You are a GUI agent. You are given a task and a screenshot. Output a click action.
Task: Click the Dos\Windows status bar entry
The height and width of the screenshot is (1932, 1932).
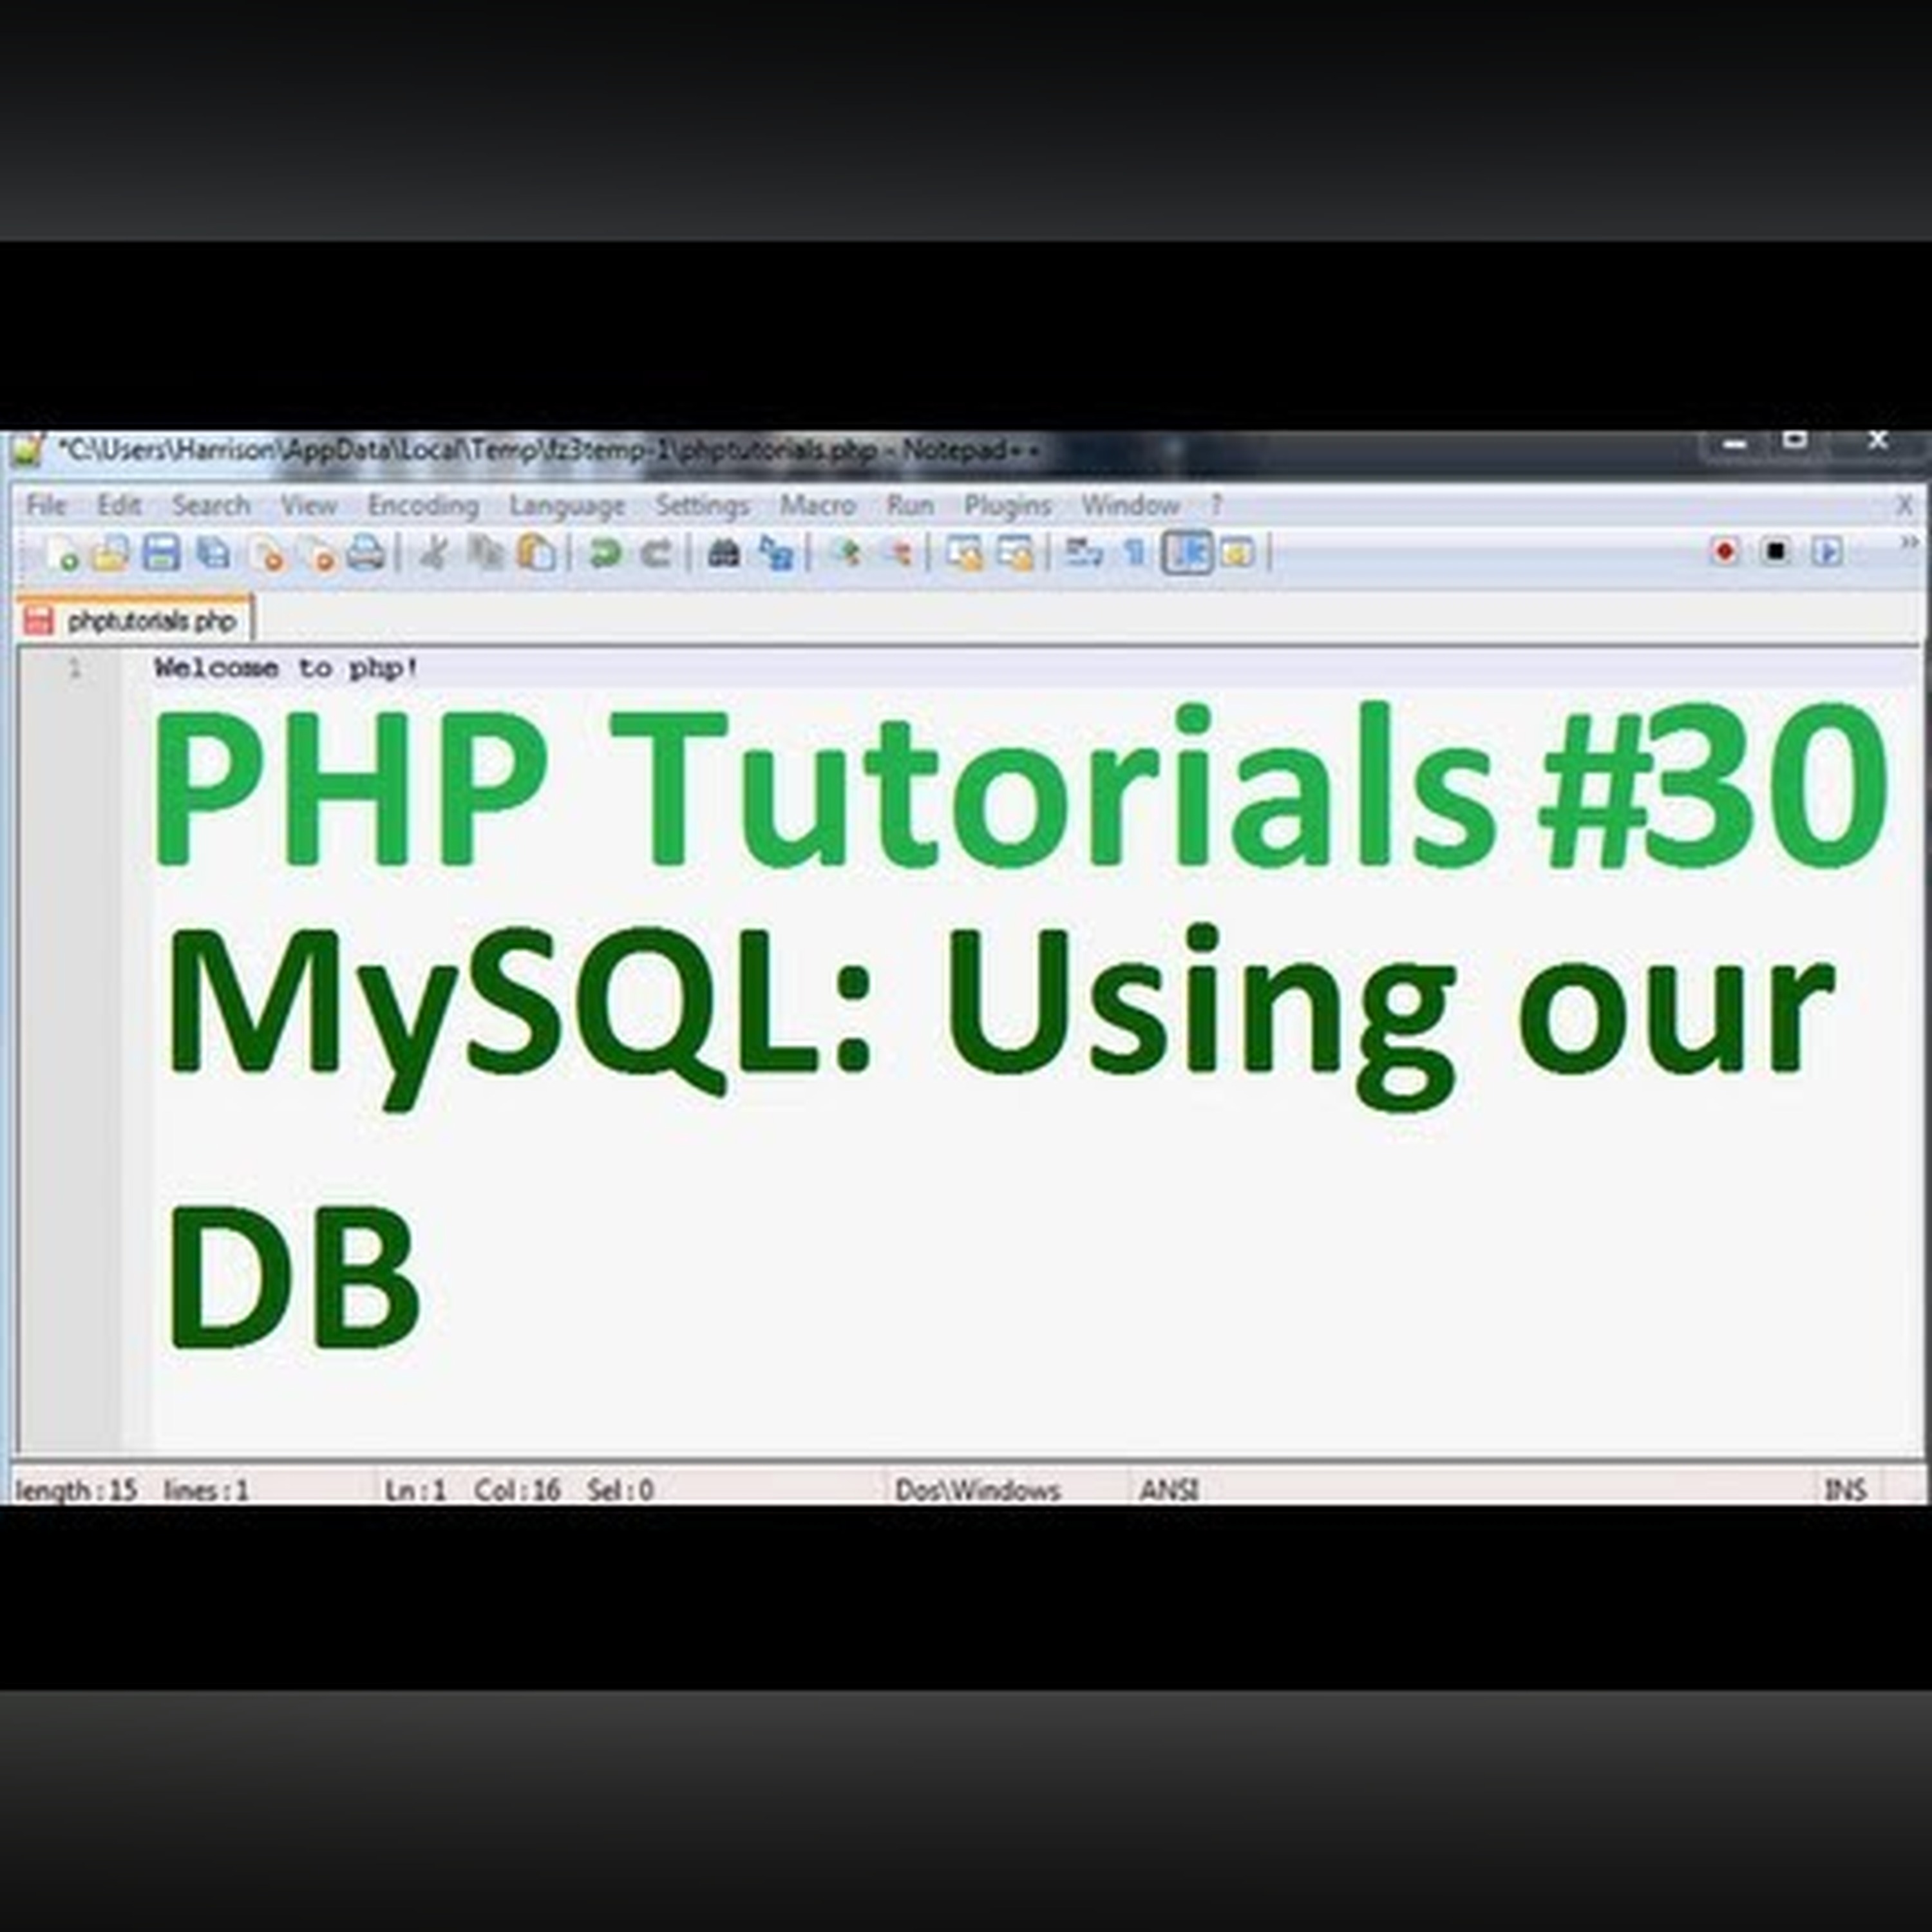coord(977,1490)
